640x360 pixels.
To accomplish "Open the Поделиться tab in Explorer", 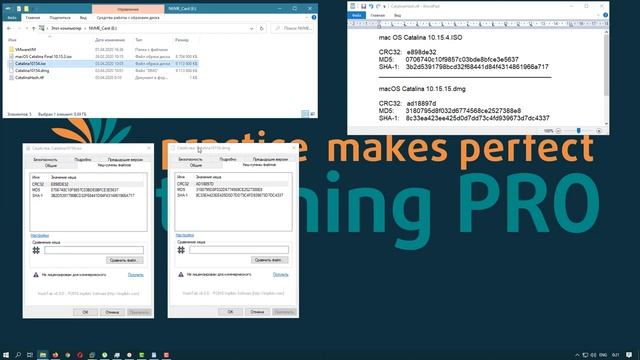I will point(60,18).
